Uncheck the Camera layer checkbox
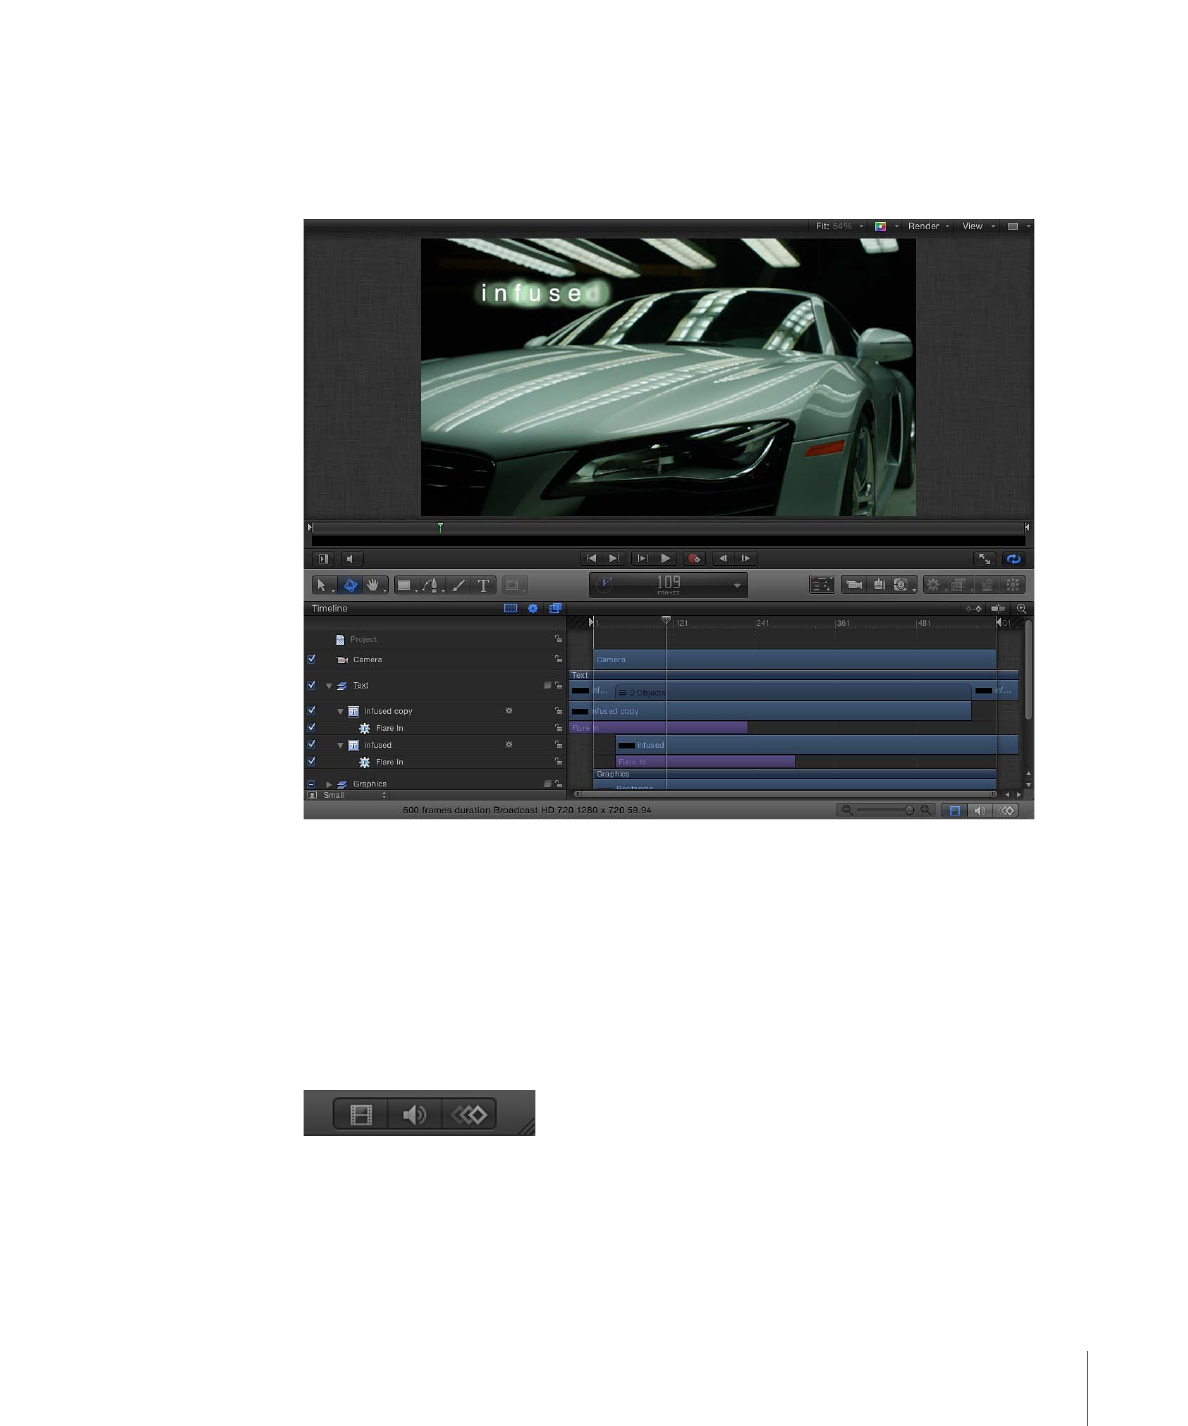This screenshot has height=1426, width=1188. pyautogui.click(x=312, y=659)
